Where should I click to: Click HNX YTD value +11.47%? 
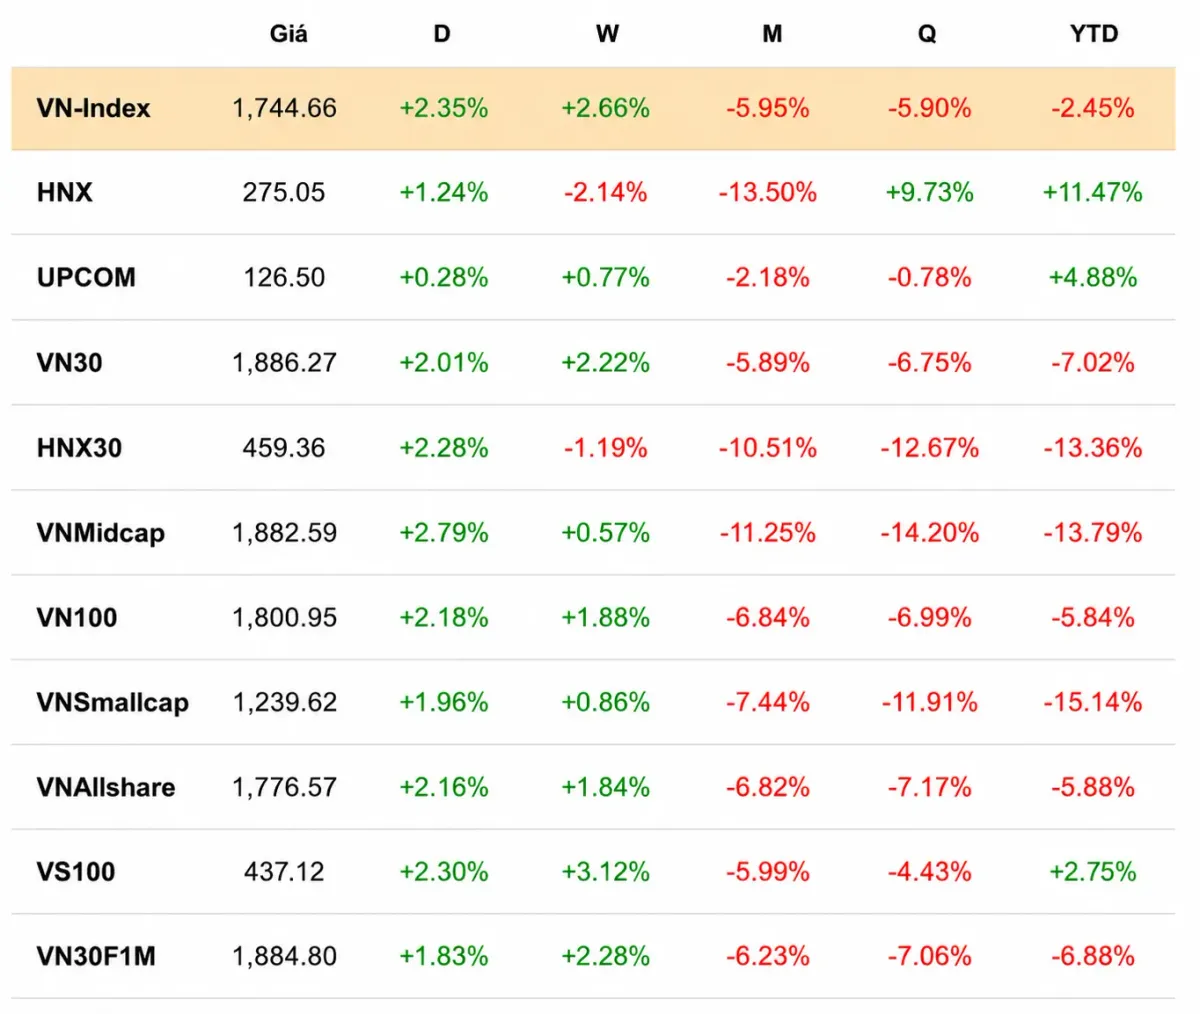click(x=1092, y=192)
